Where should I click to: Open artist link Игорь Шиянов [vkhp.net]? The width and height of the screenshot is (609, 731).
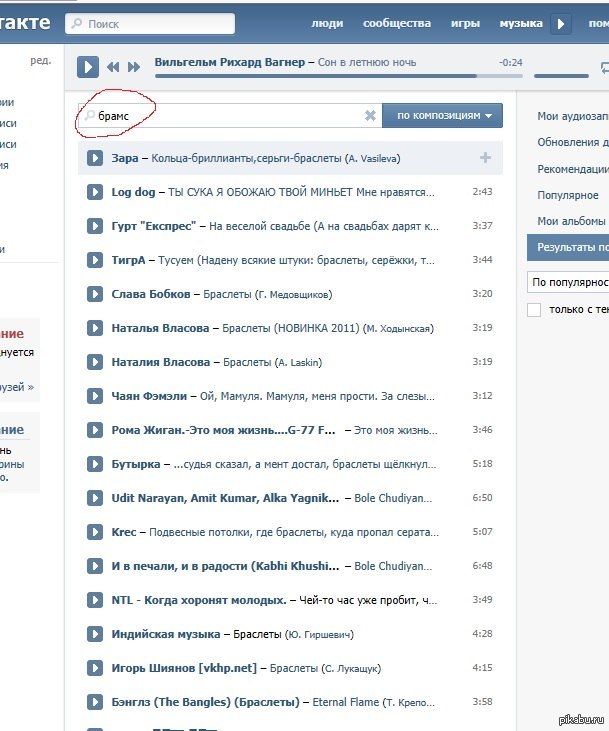click(x=184, y=669)
